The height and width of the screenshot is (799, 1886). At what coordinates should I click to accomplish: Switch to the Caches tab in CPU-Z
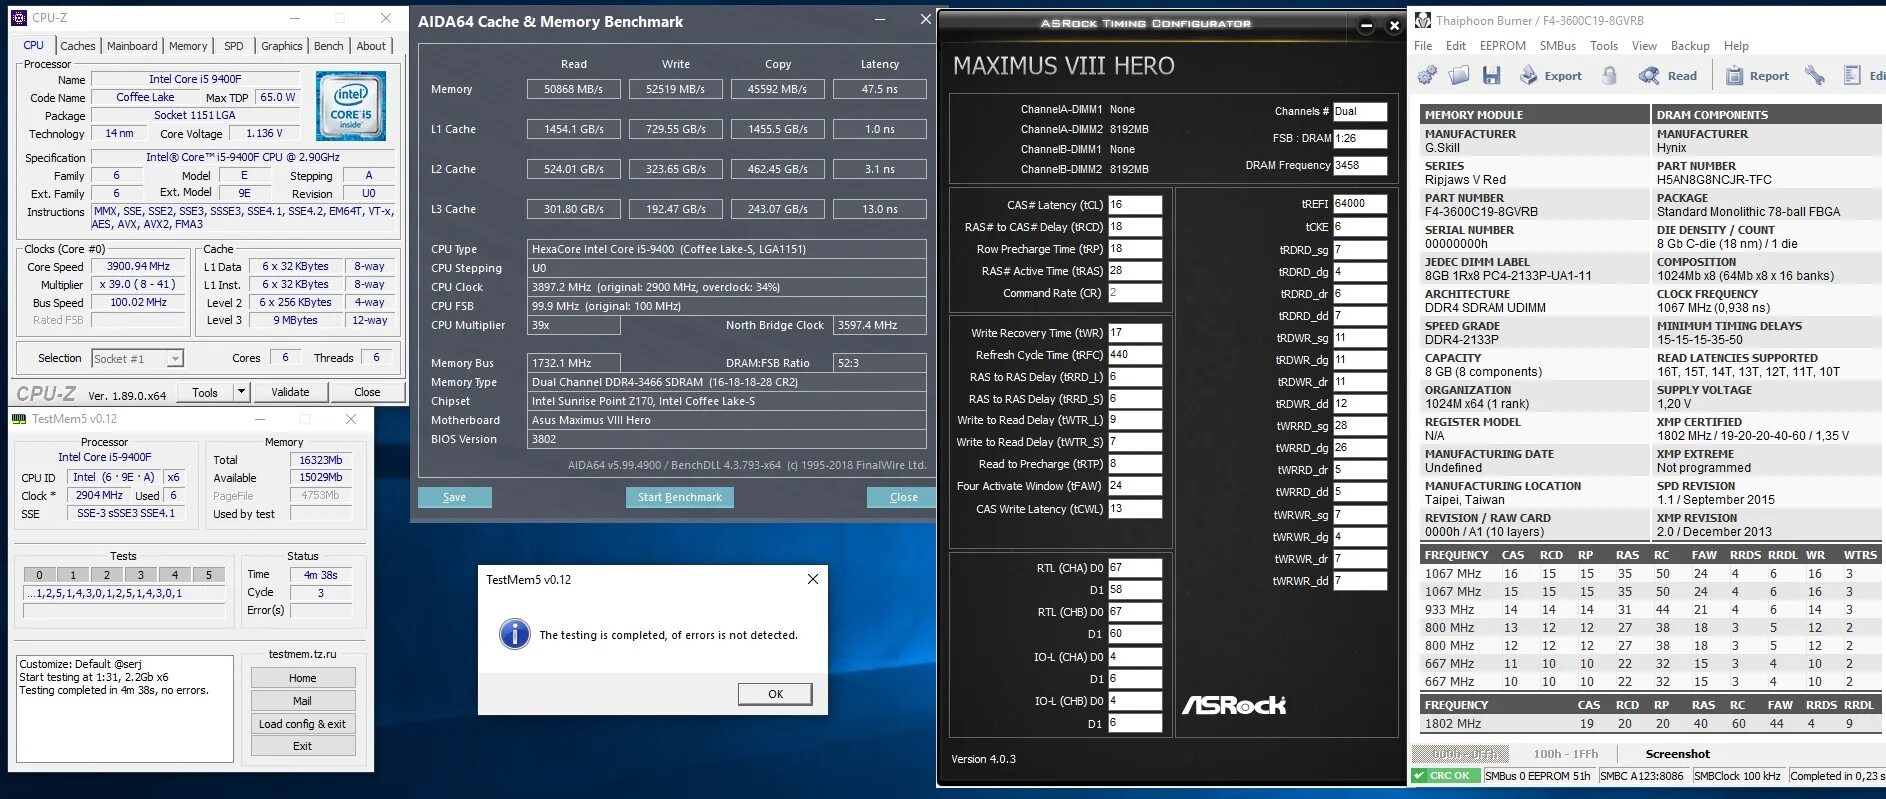(78, 46)
